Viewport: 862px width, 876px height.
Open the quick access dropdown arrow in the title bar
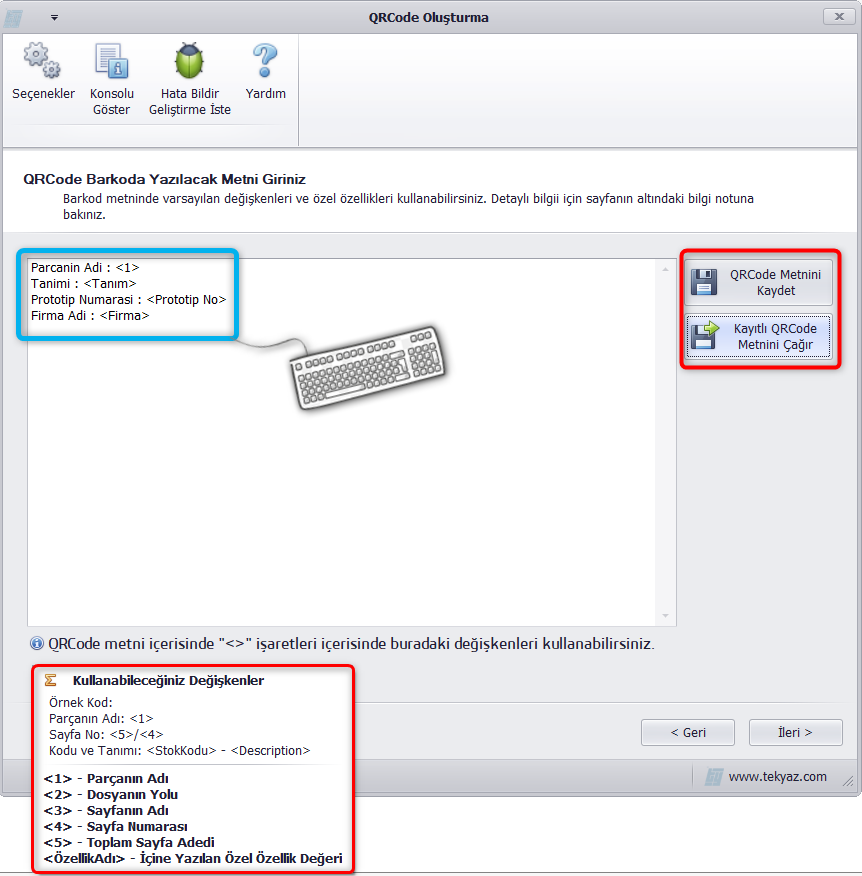pos(54,18)
